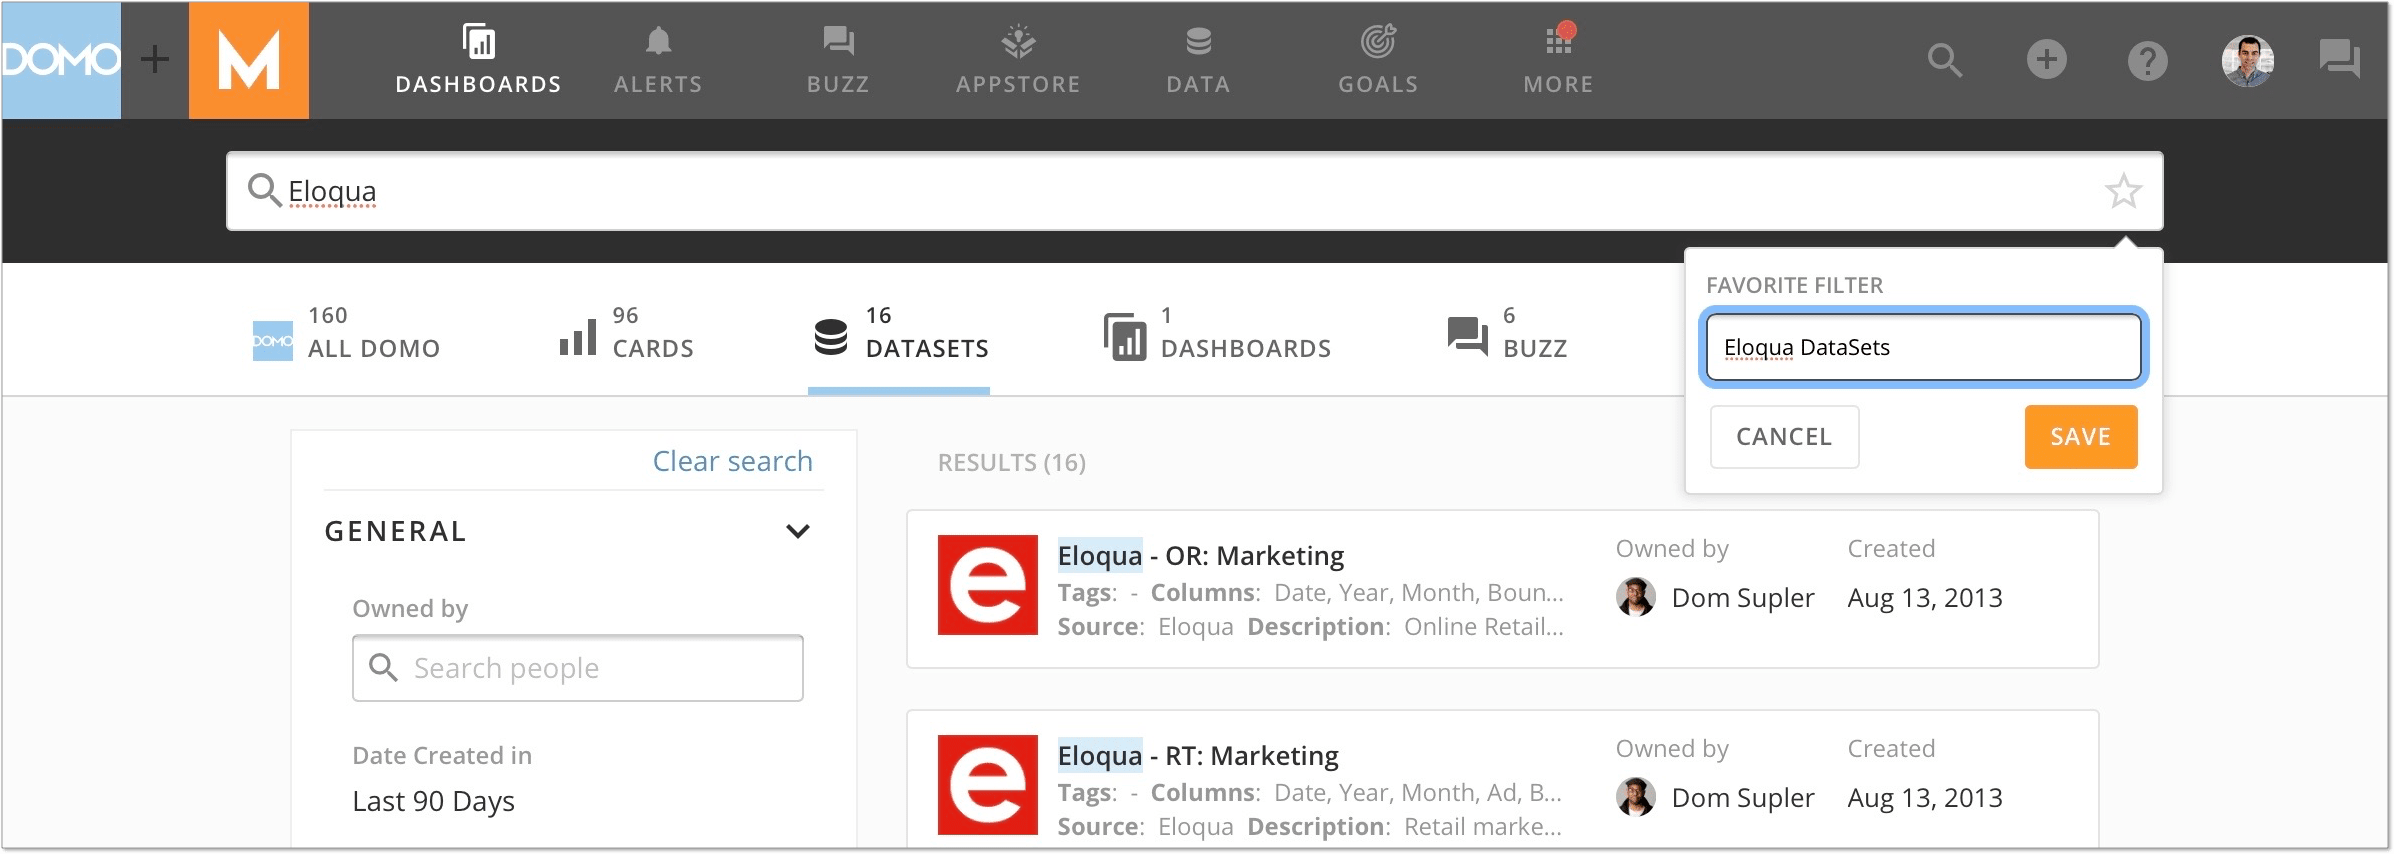
Task: Click the 'Date Created in' label
Action: coord(442,755)
